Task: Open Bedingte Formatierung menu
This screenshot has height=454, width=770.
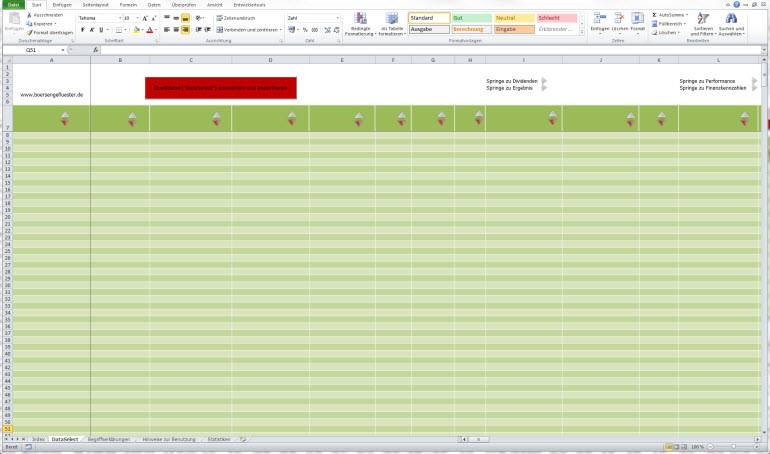Action: (x=360, y=24)
